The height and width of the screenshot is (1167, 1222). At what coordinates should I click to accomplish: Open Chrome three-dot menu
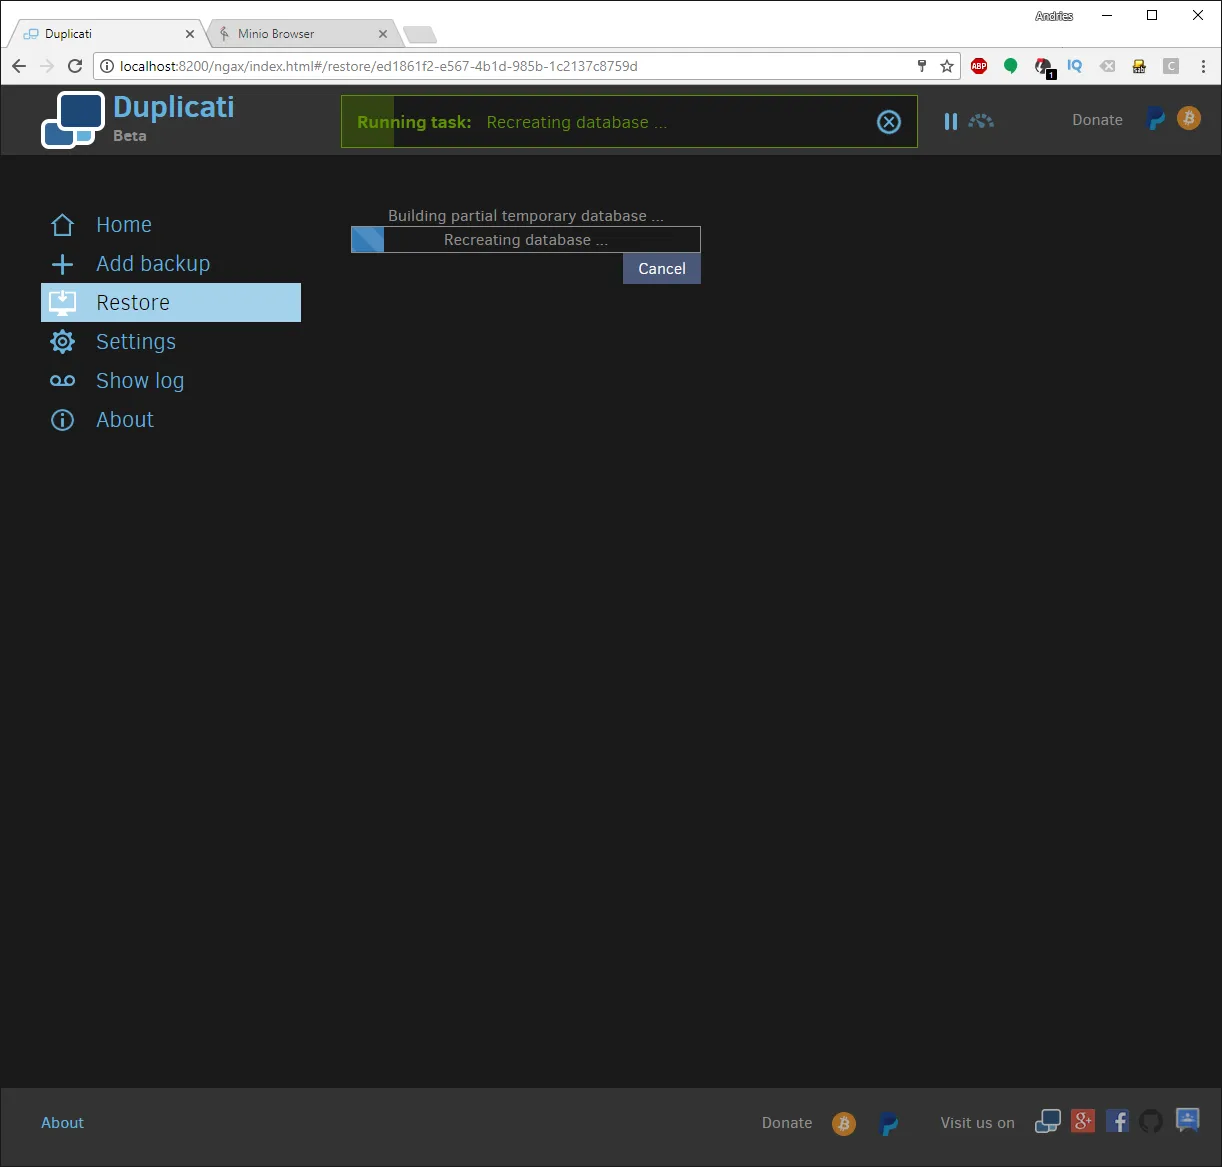click(1203, 66)
